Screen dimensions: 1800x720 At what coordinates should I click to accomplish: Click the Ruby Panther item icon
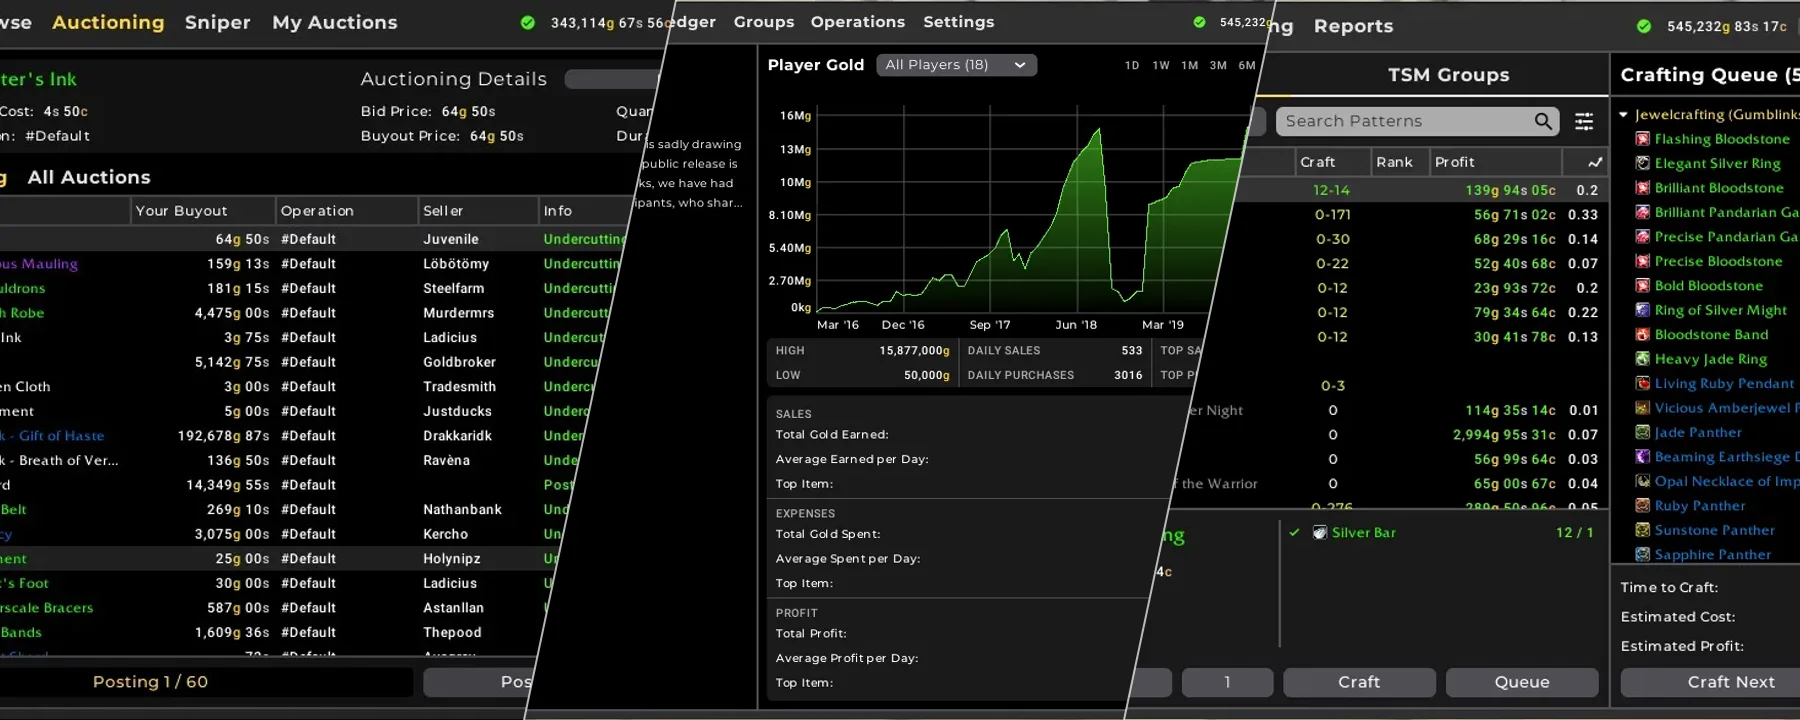coord(1642,506)
